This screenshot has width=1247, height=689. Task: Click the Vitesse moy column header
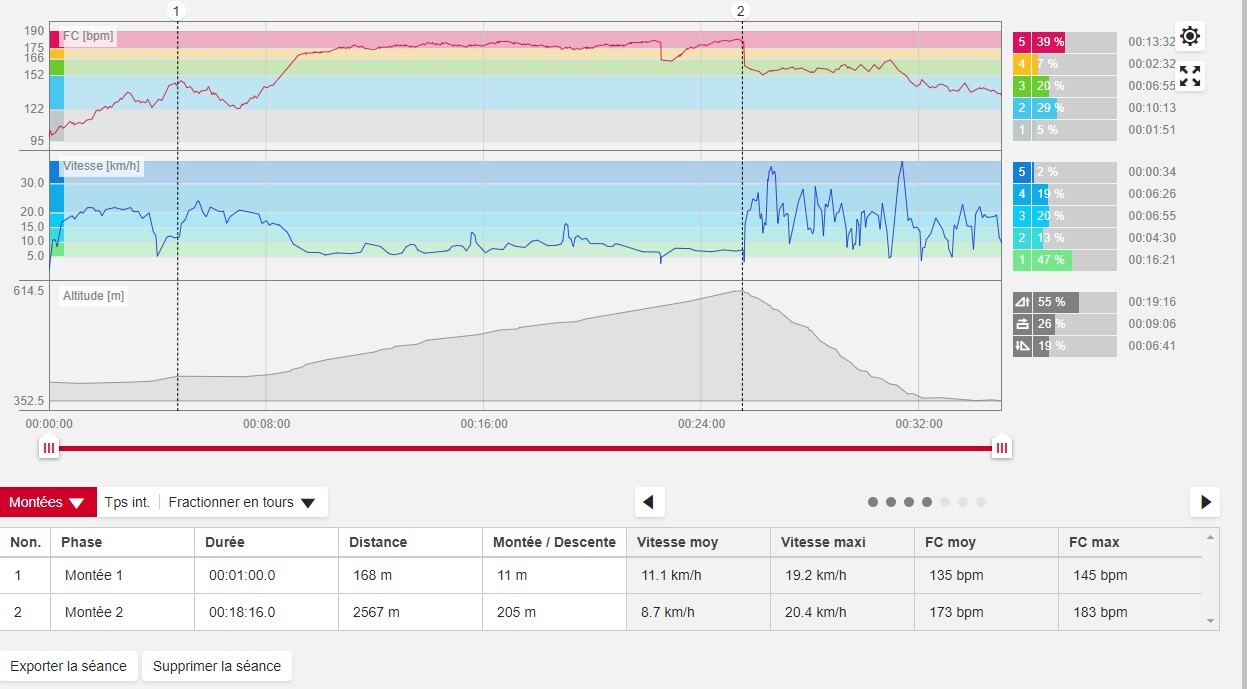[x=698, y=542]
